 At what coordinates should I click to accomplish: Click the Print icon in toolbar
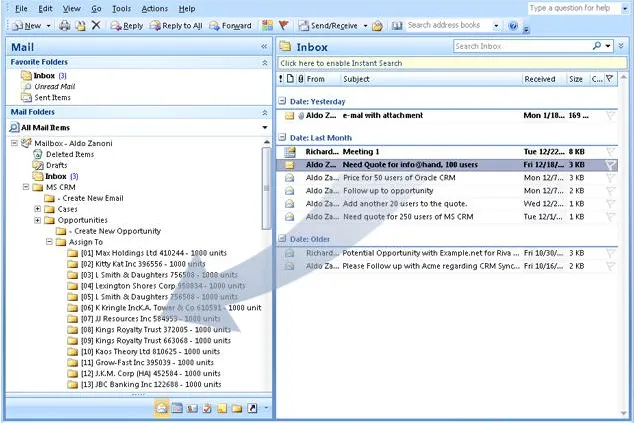[65, 26]
